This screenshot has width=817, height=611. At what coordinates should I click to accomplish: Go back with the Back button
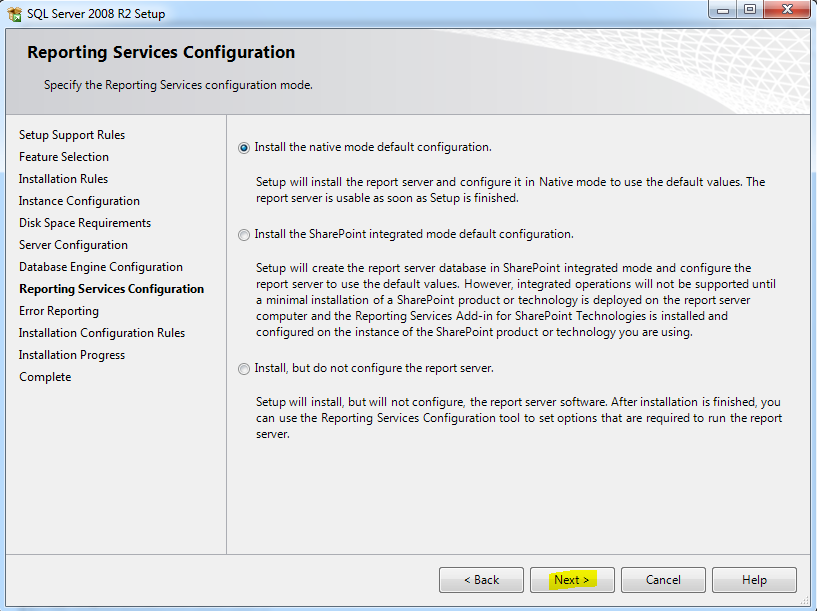coord(481,580)
